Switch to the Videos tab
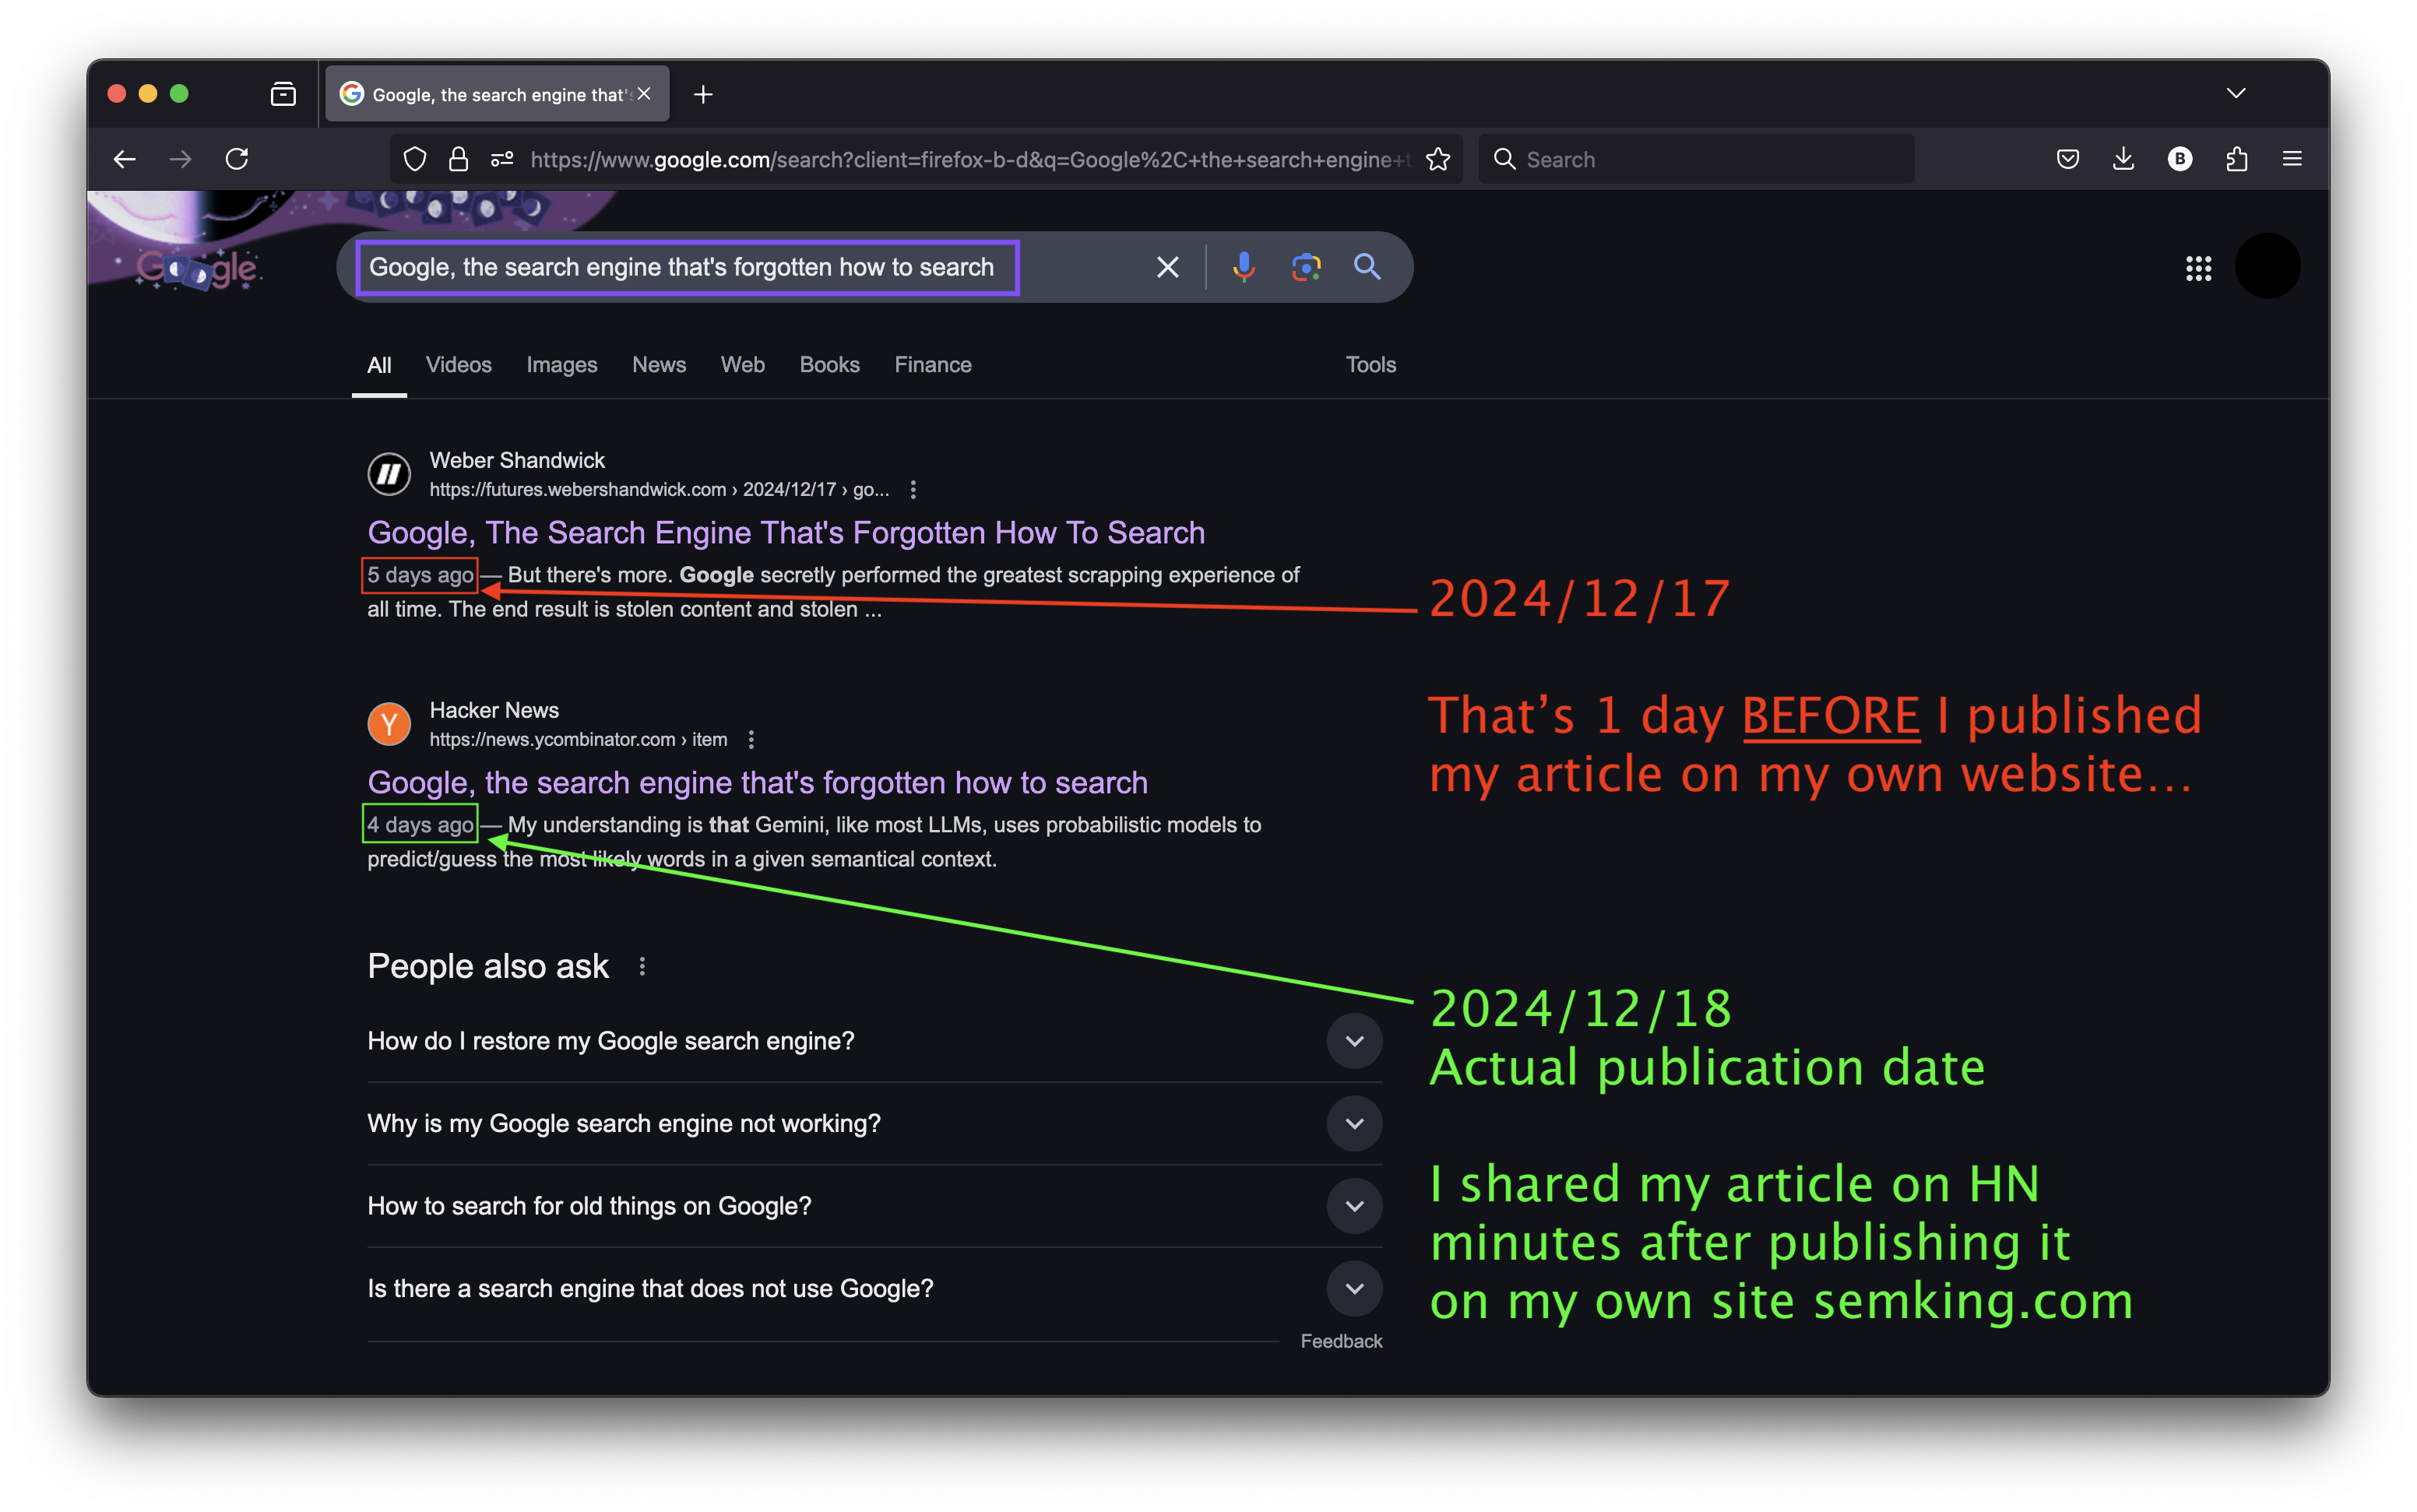Screen dimensions: 2417x1512 pyautogui.click(x=458, y=365)
